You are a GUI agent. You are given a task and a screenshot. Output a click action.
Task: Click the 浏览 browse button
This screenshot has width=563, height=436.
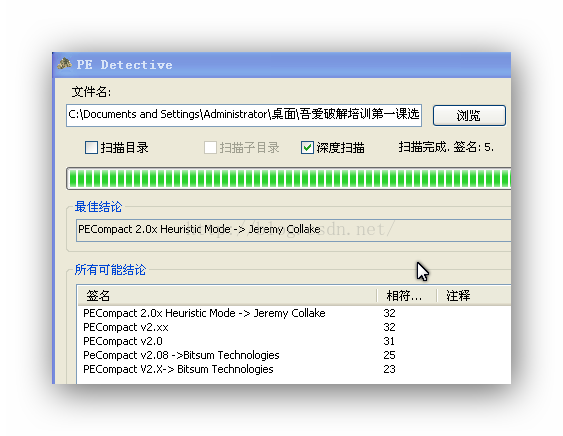coord(469,115)
